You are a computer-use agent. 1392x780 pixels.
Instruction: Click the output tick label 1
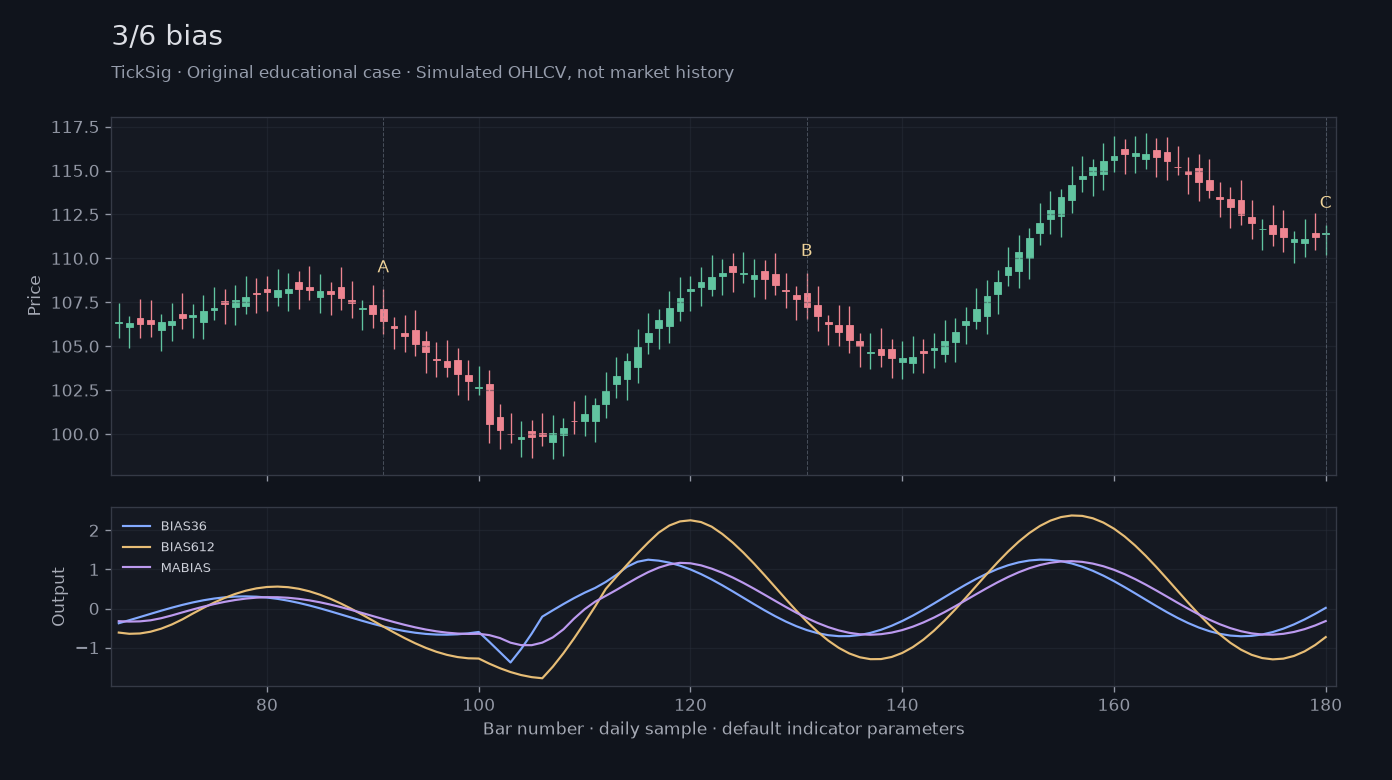pos(95,570)
